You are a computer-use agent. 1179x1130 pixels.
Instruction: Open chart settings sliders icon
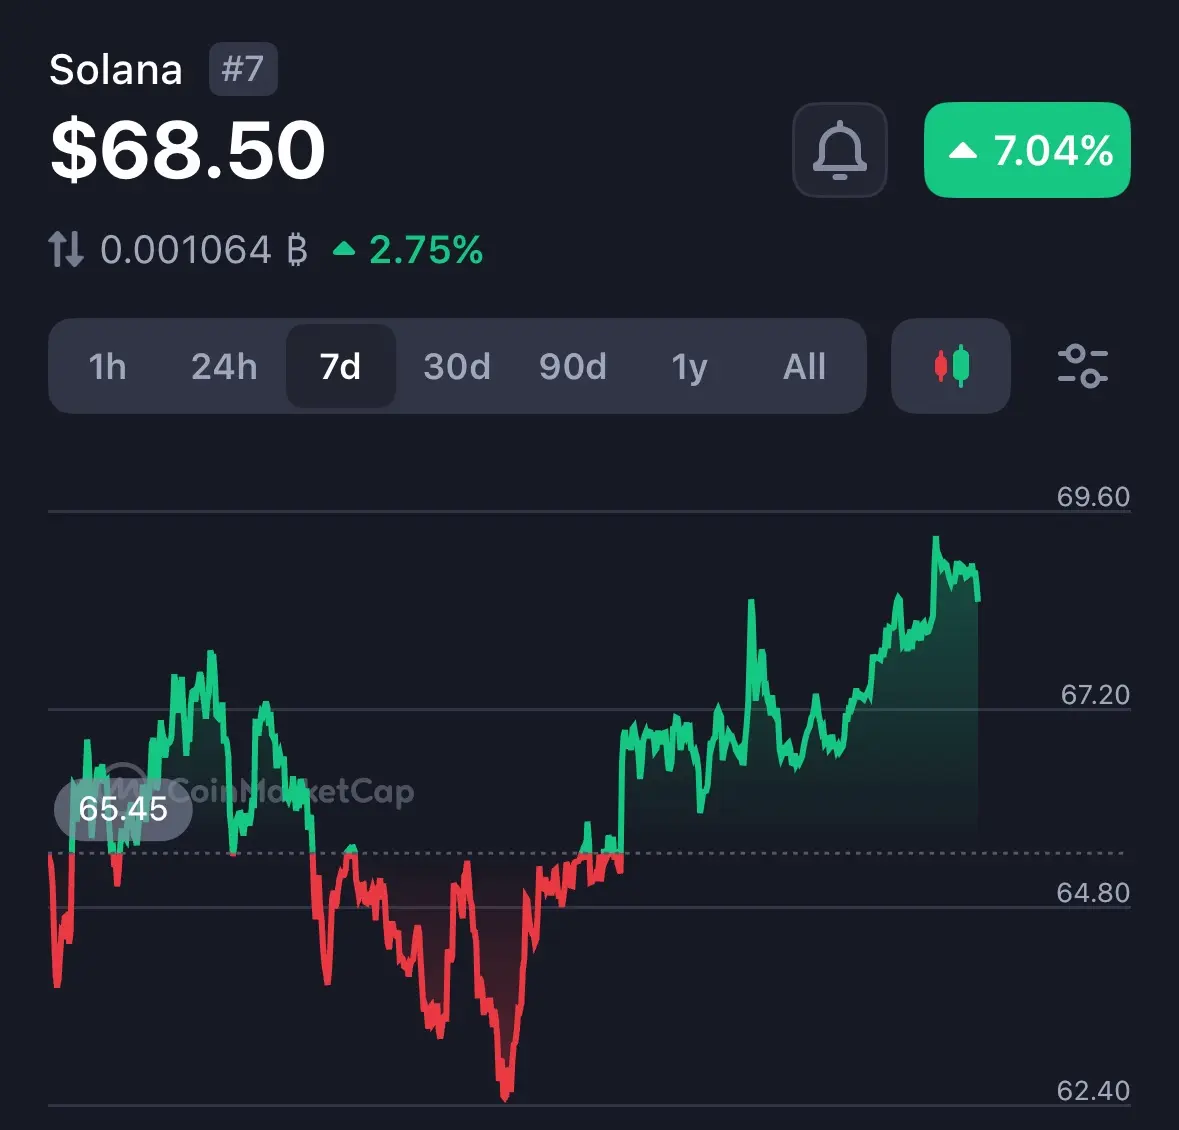pyautogui.click(x=1082, y=366)
